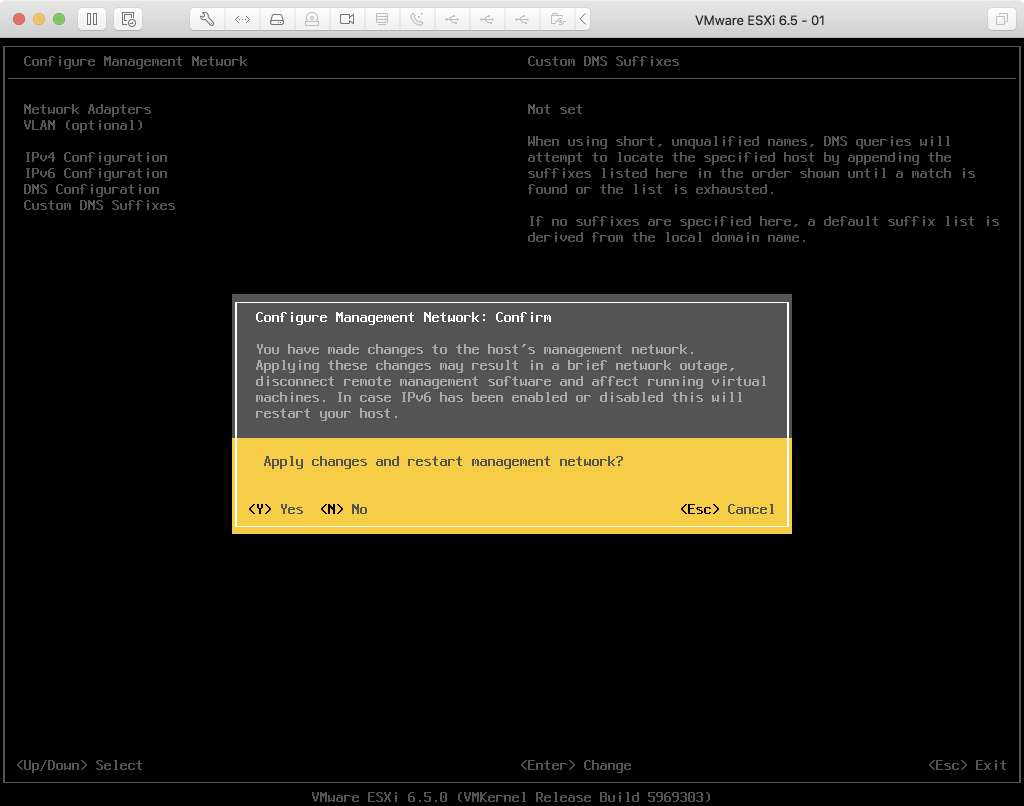Select DNS Configuration option

click(91, 189)
